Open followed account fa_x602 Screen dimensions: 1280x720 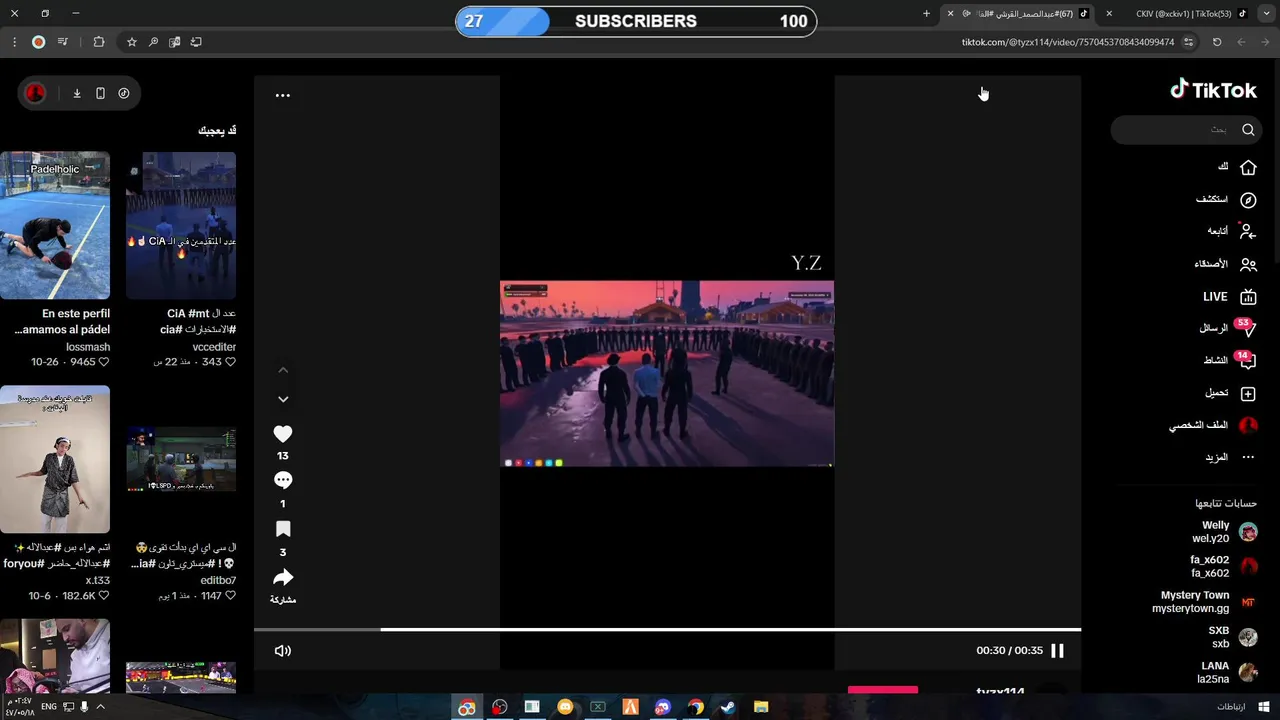tap(1223, 566)
